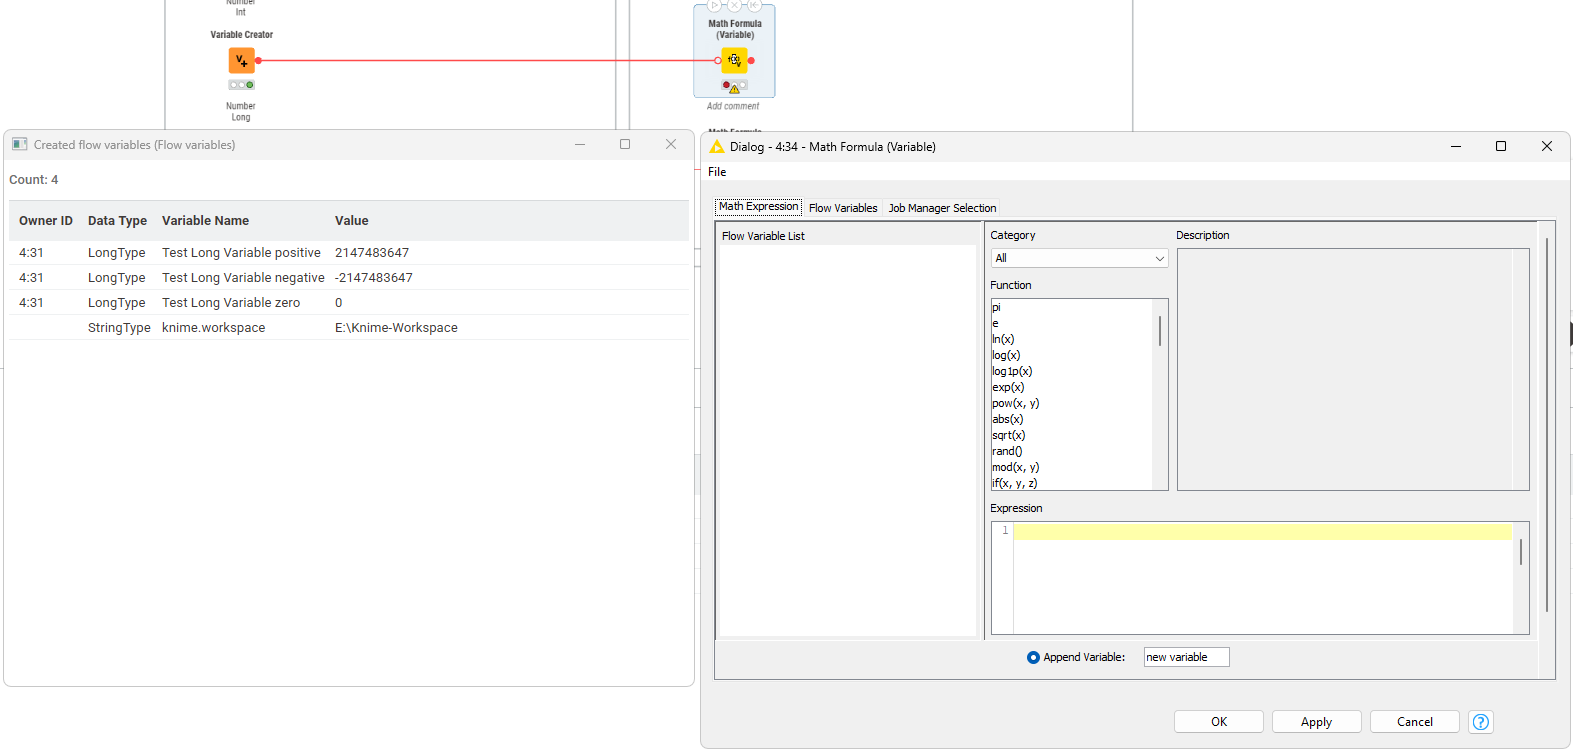The width and height of the screenshot is (1573, 749).
Task: Click the Variable Creator traffic light status
Action: point(241,85)
